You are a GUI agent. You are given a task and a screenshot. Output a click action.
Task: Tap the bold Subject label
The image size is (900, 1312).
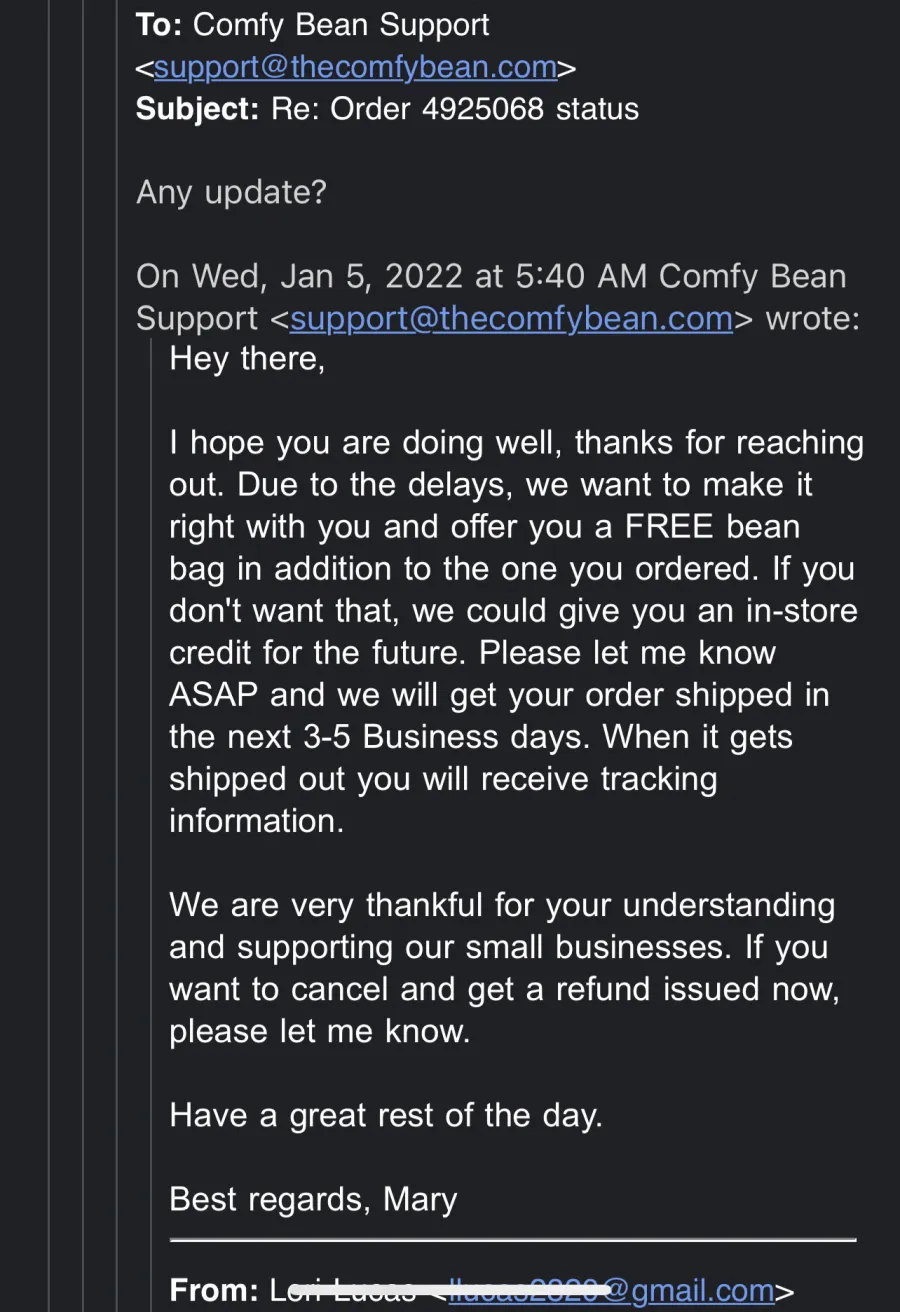(198, 108)
